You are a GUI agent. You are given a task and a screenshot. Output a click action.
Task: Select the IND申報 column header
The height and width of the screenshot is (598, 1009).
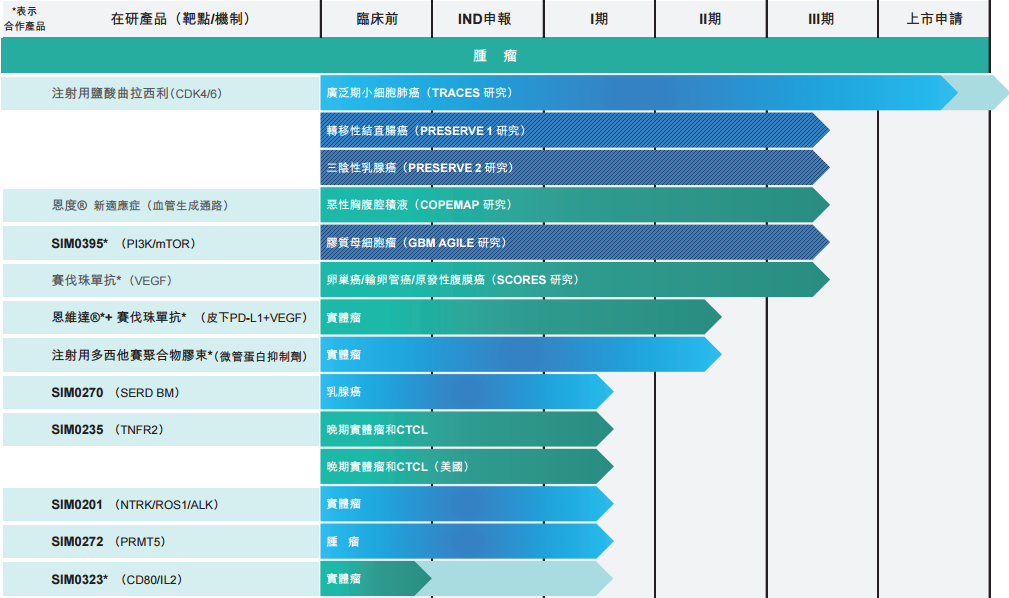[x=487, y=18]
